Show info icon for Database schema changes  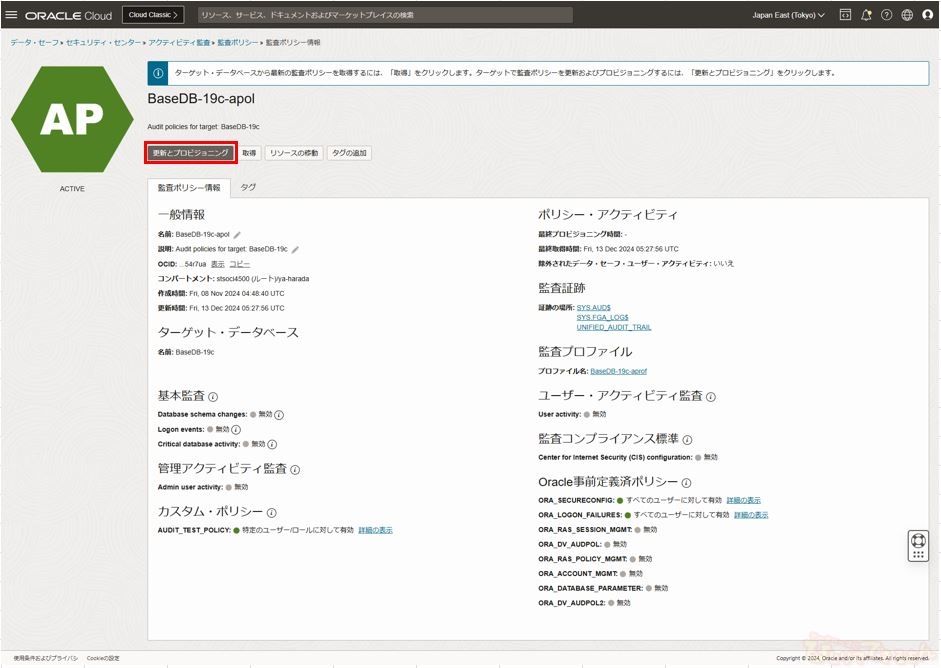279,415
